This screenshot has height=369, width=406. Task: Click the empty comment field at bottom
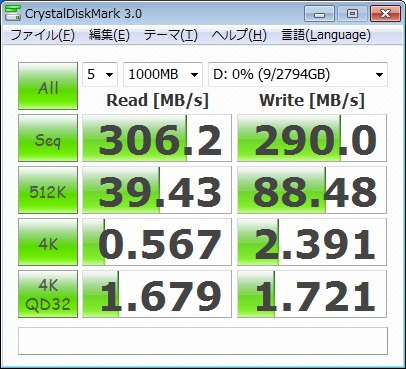coord(203,341)
